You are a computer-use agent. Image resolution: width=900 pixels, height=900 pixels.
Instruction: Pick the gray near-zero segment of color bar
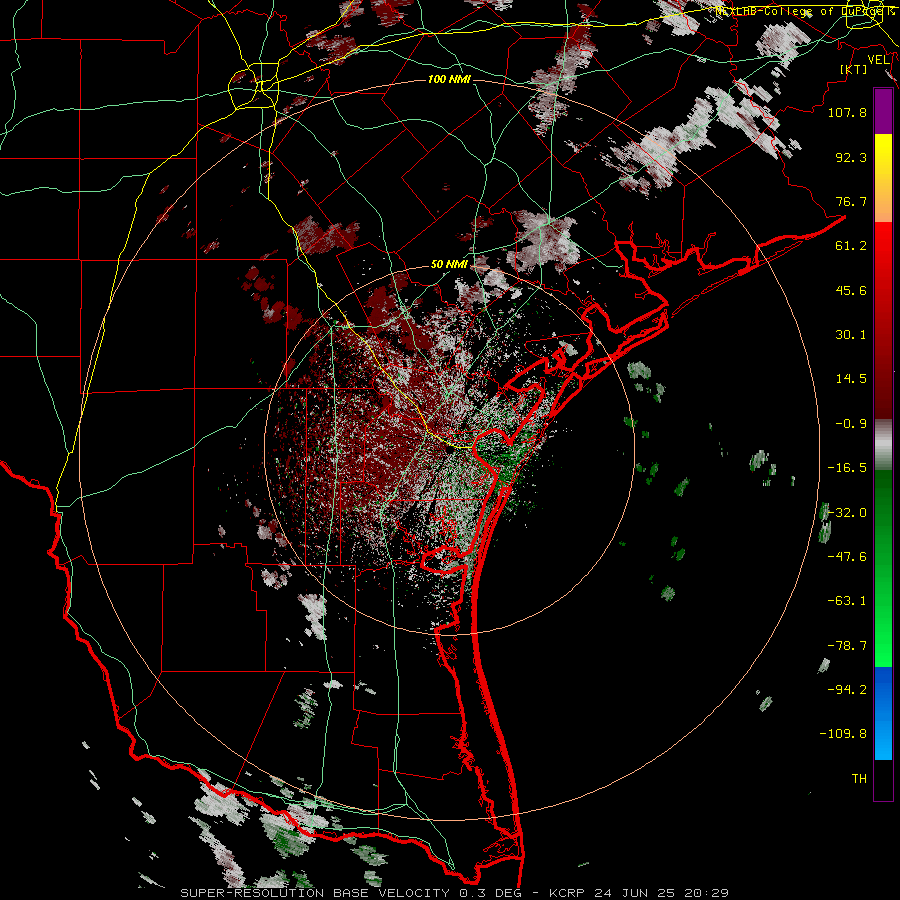click(x=883, y=444)
